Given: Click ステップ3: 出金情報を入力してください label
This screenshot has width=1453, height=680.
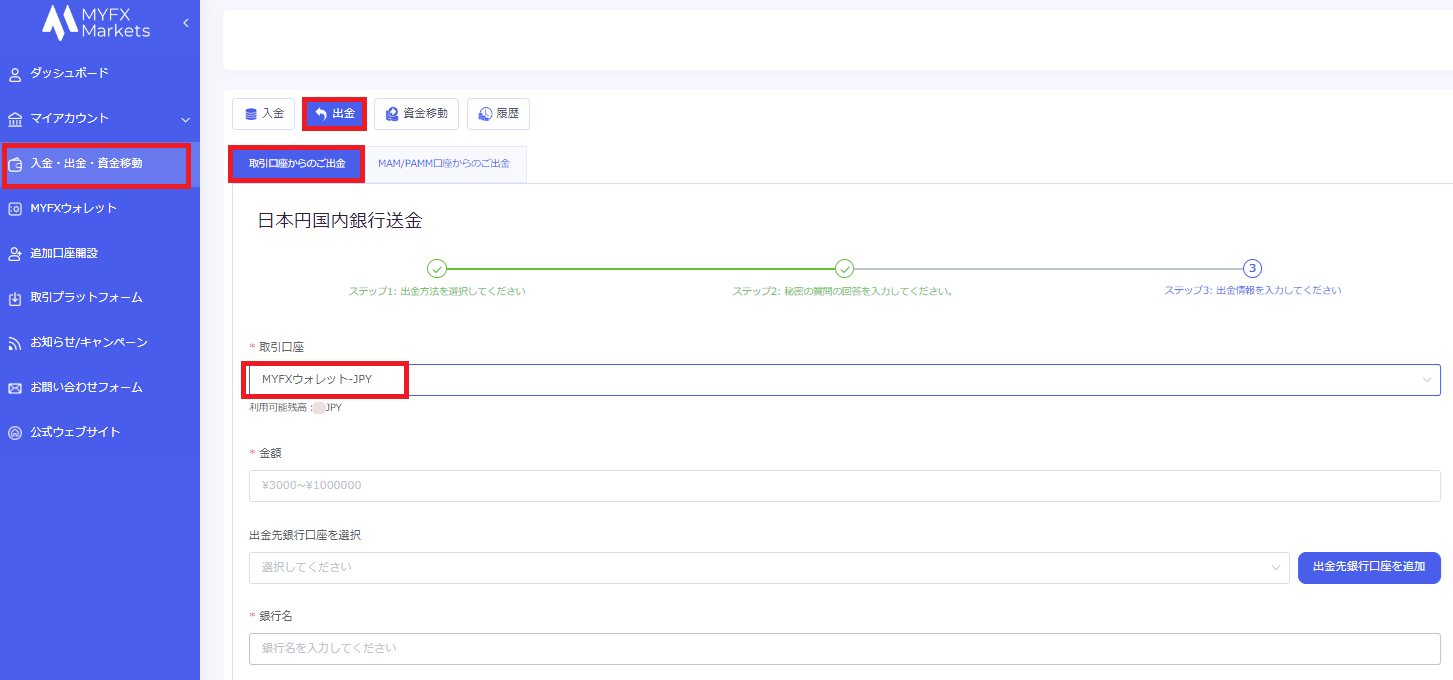Looking at the screenshot, I should tap(1253, 291).
